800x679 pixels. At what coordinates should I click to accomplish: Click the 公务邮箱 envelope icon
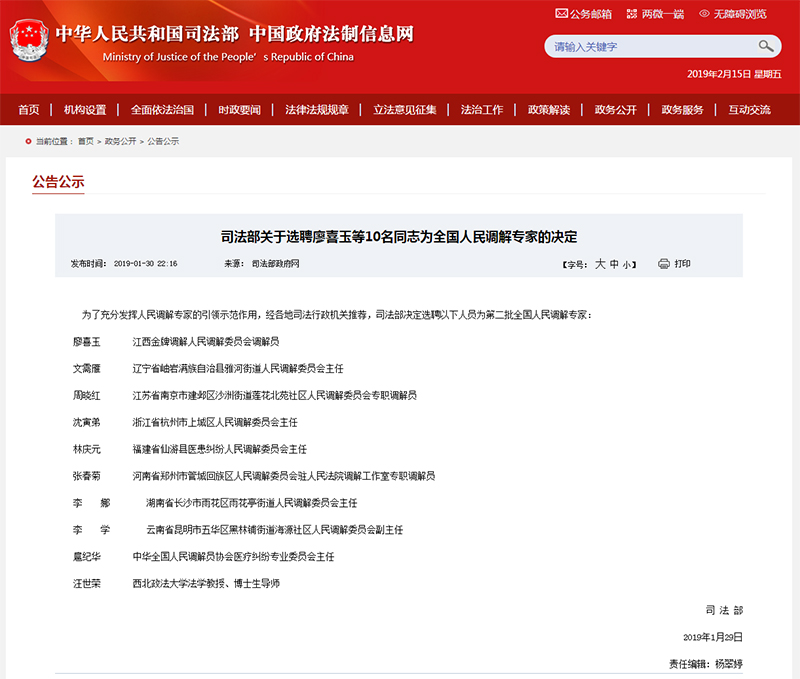click(562, 14)
